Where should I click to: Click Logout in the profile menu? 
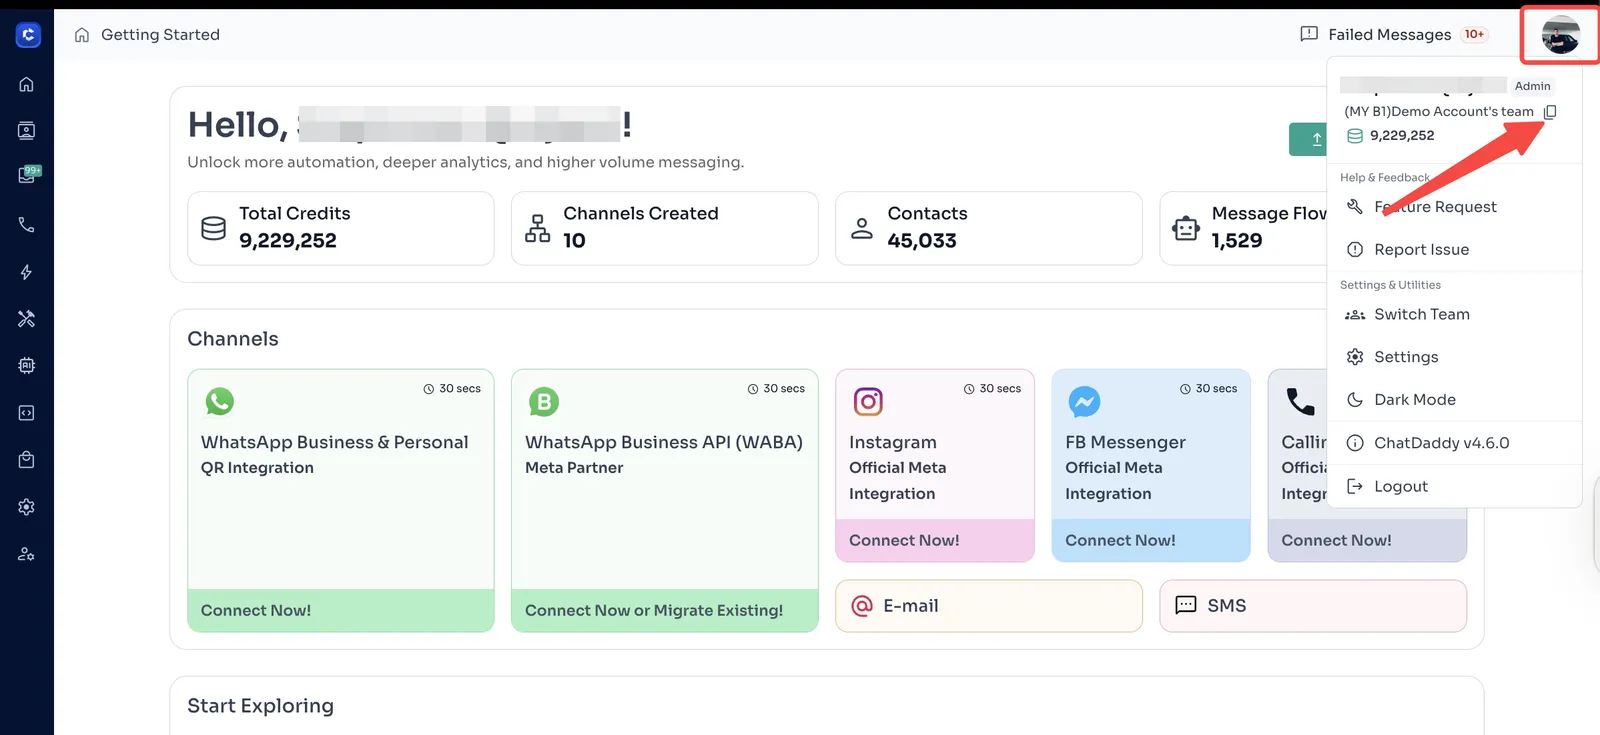point(1400,487)
